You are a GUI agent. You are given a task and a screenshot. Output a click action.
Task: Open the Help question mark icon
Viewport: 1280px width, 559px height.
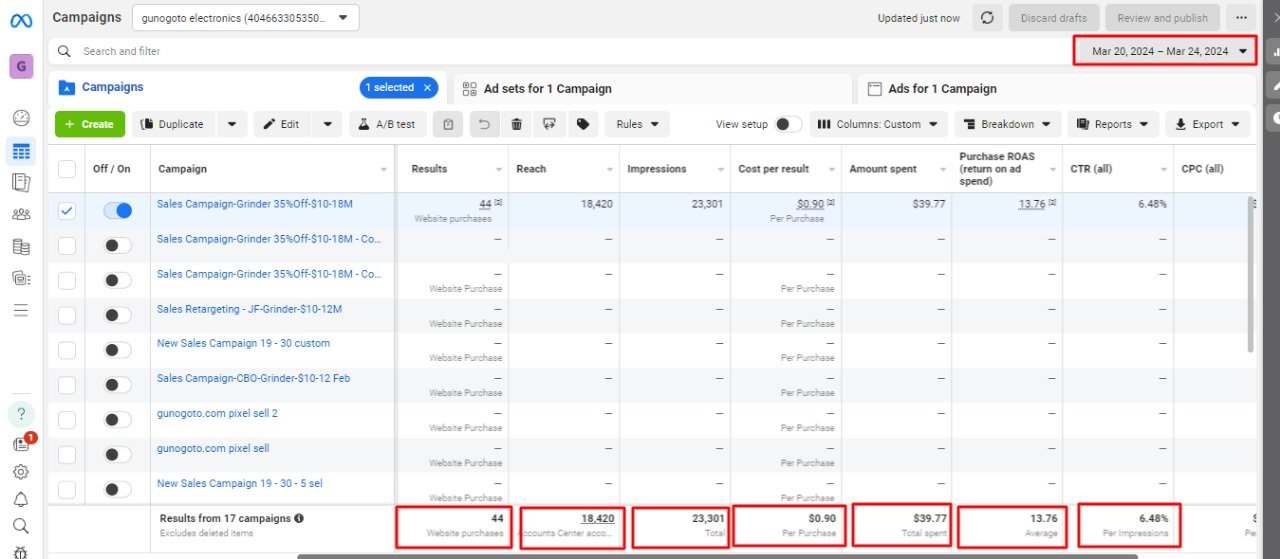[x=21, y=414]
